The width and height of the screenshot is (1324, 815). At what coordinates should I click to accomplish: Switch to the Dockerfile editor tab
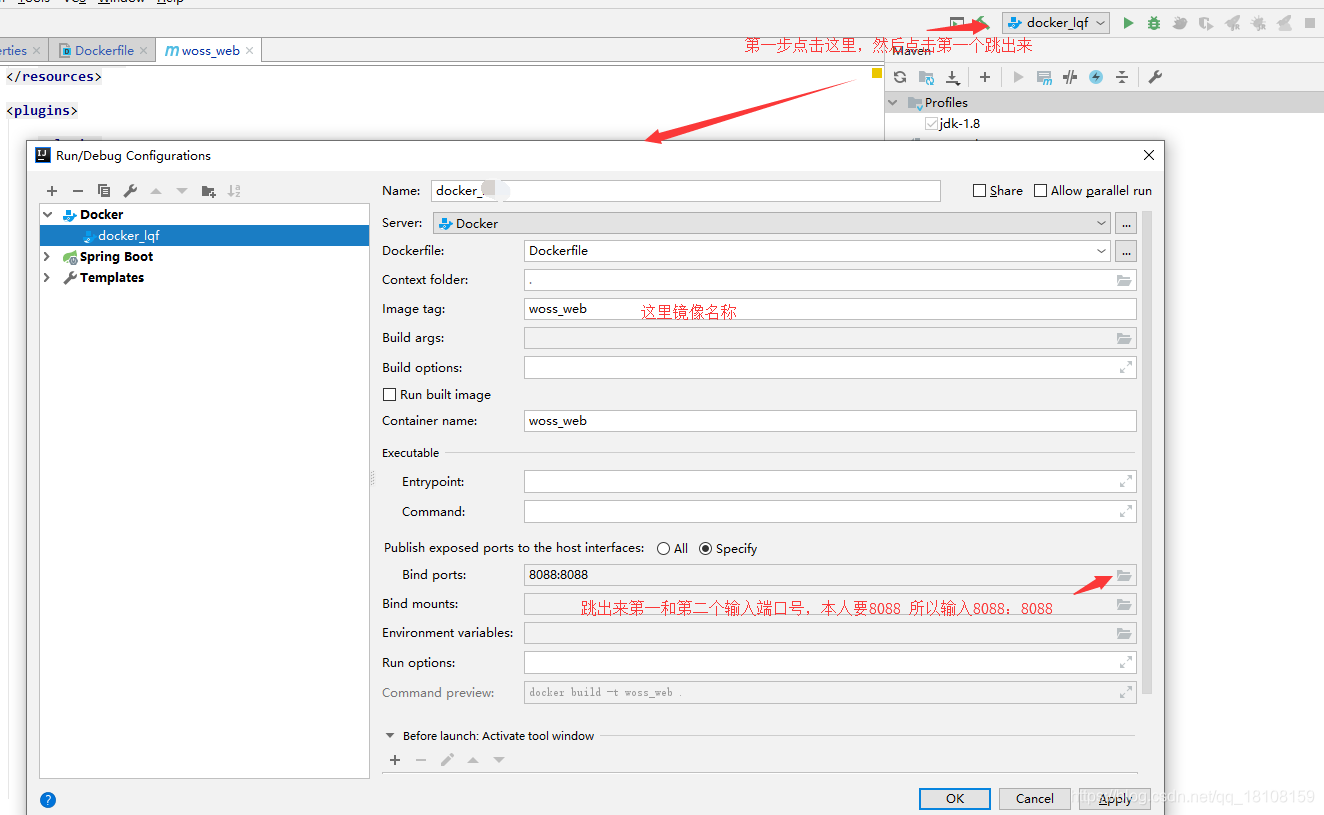click(x=104, y=51)
